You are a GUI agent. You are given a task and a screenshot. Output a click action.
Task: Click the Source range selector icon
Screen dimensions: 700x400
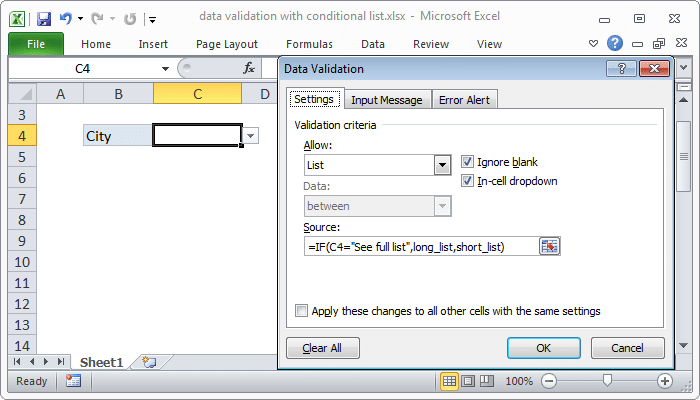click(x=550, y=246)
